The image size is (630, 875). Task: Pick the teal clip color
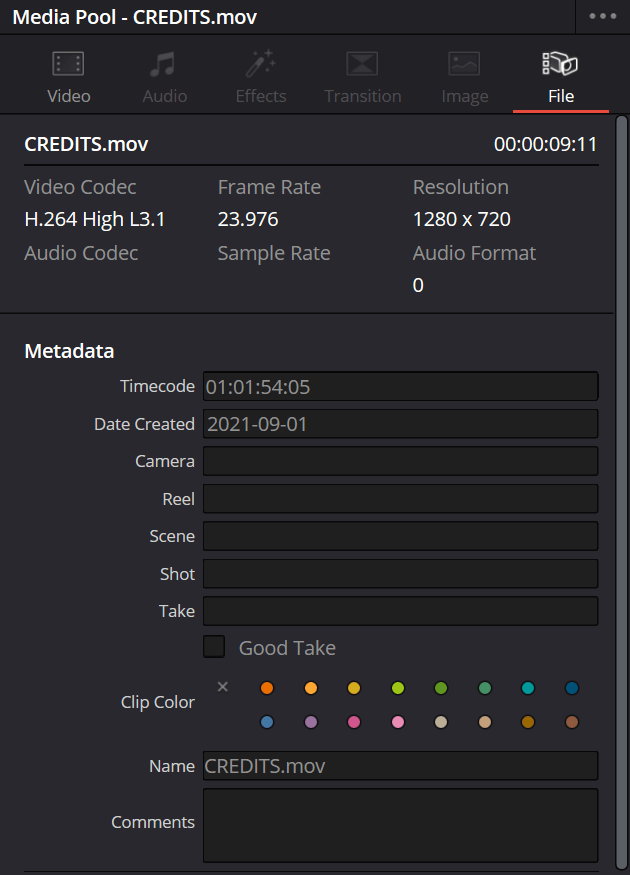click(x=528, y=688)
